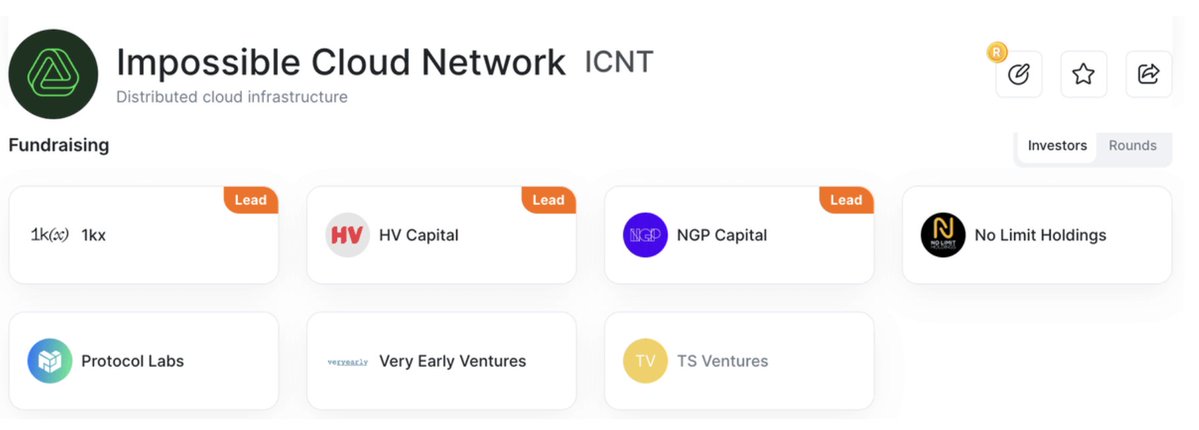Viewport: 1199px width, 430px height.
Task: Click the 1kx logo icon
Action: [50, 235]
